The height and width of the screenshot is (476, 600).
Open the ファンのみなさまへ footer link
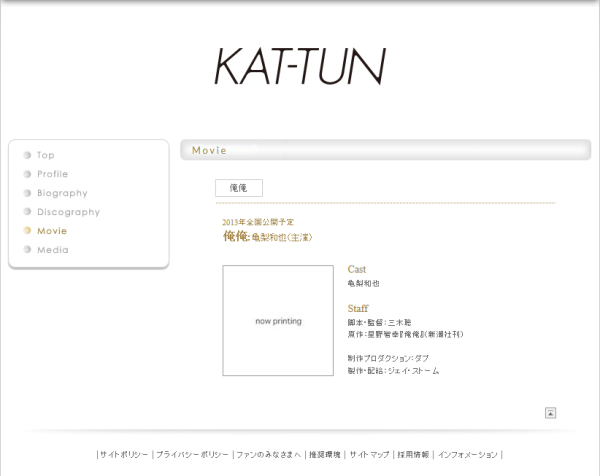pos(269,455)
